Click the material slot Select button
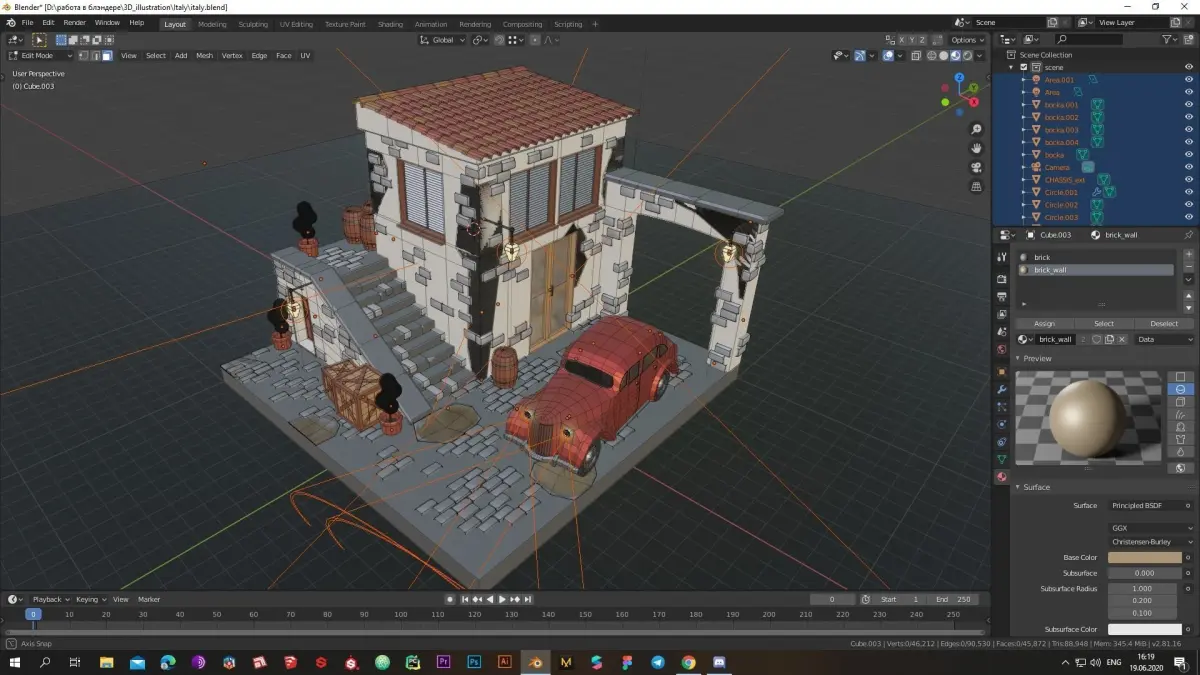Image resolution: width=1200 pixels, height=675 pixels. [1104, 323]
